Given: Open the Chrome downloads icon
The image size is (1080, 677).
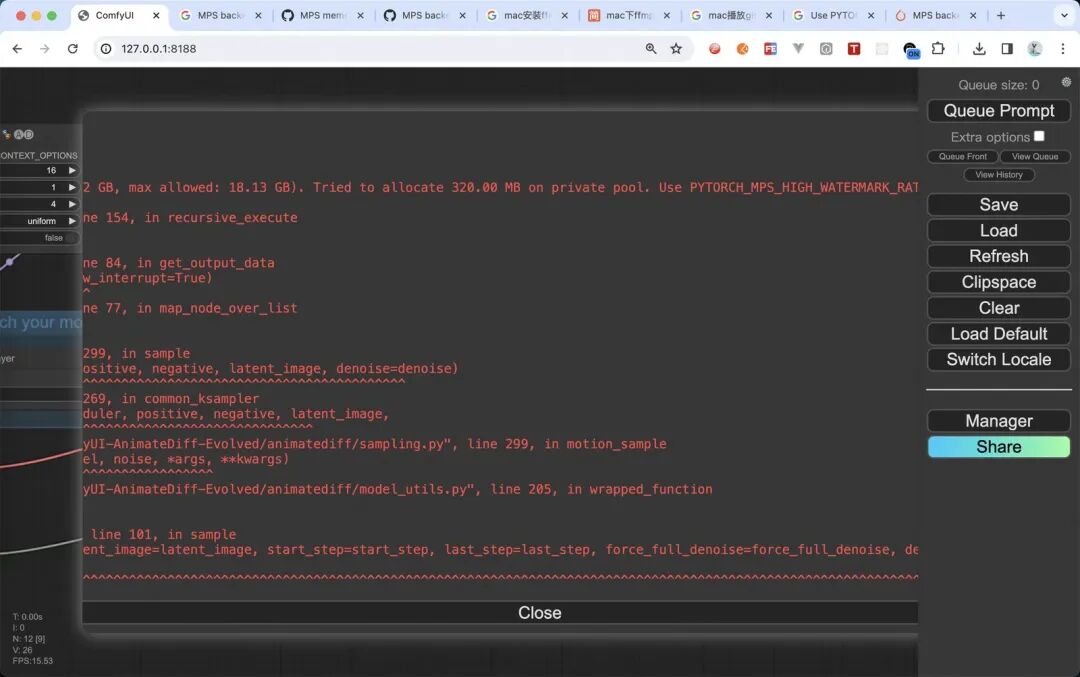Looking at the screenshot, I should pyautogui.click(x=979, y=48).
